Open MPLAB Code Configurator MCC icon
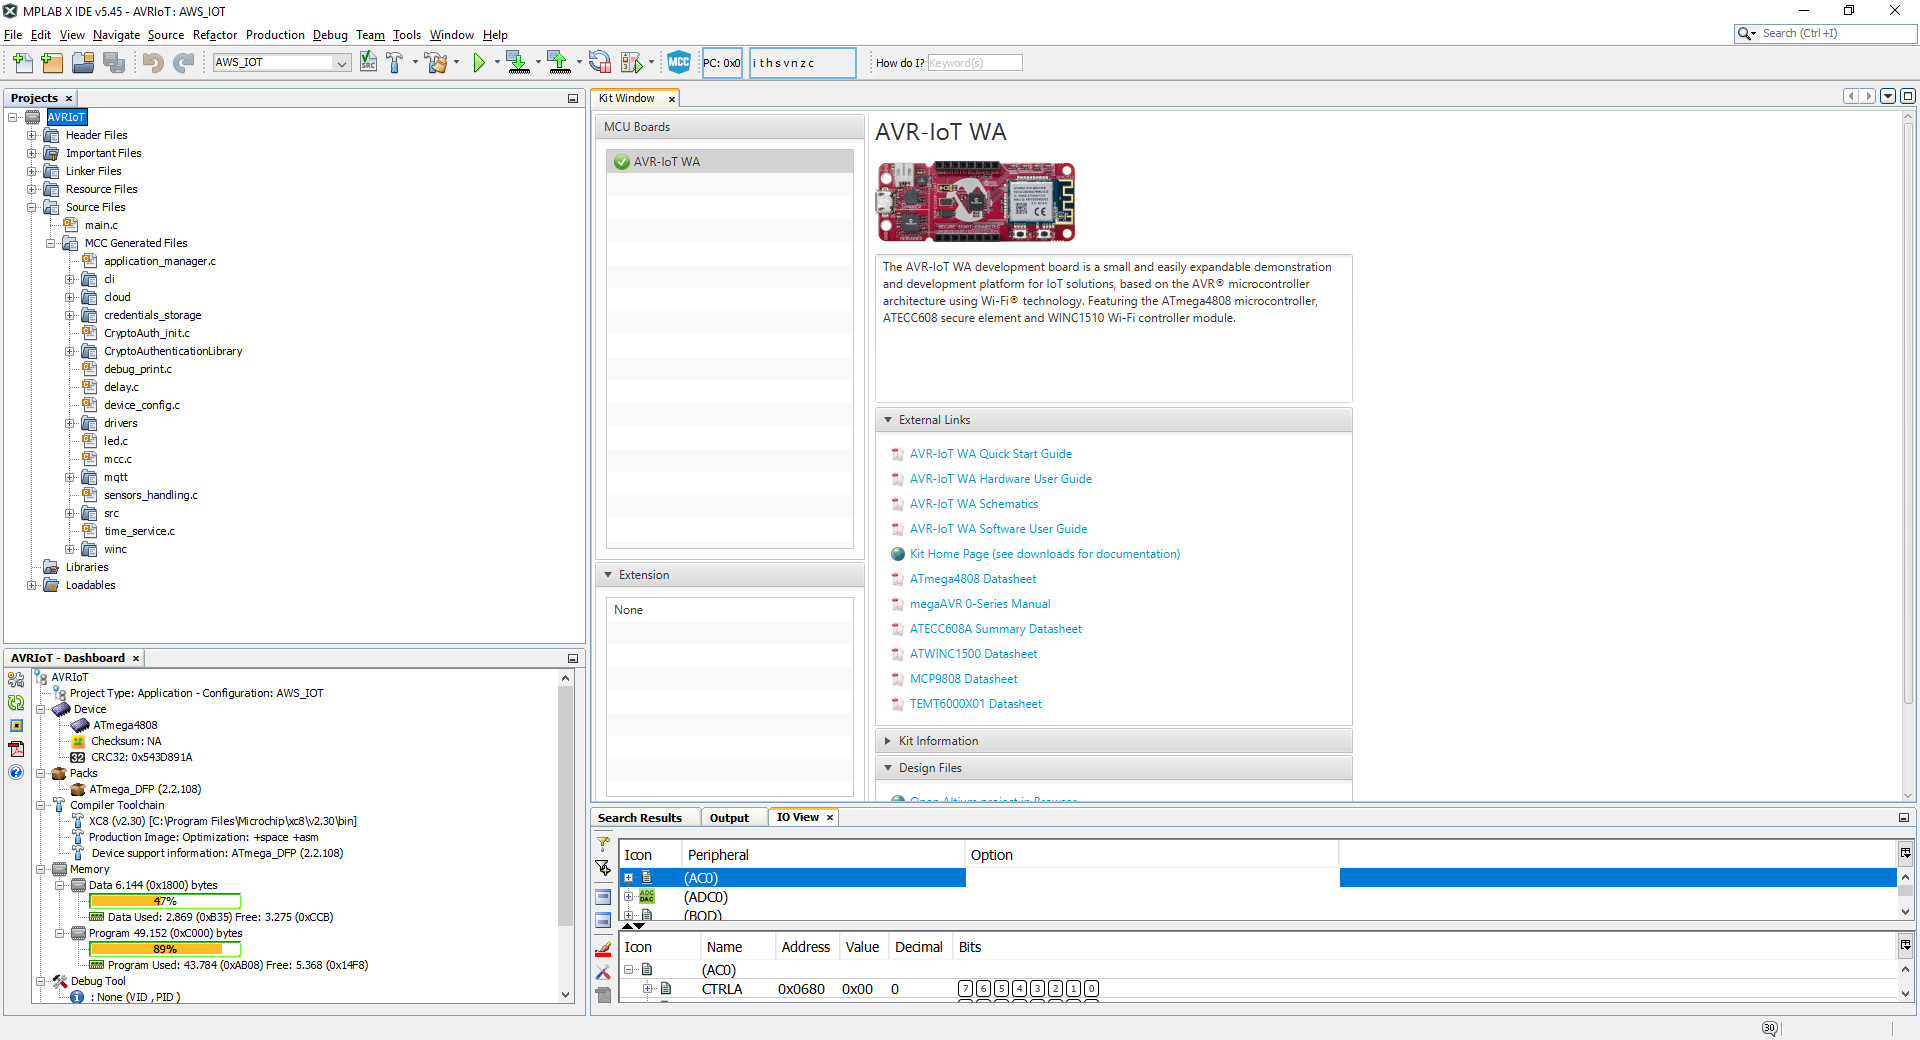Screen dimensions: 1920x1040 [x=679, y=62]
